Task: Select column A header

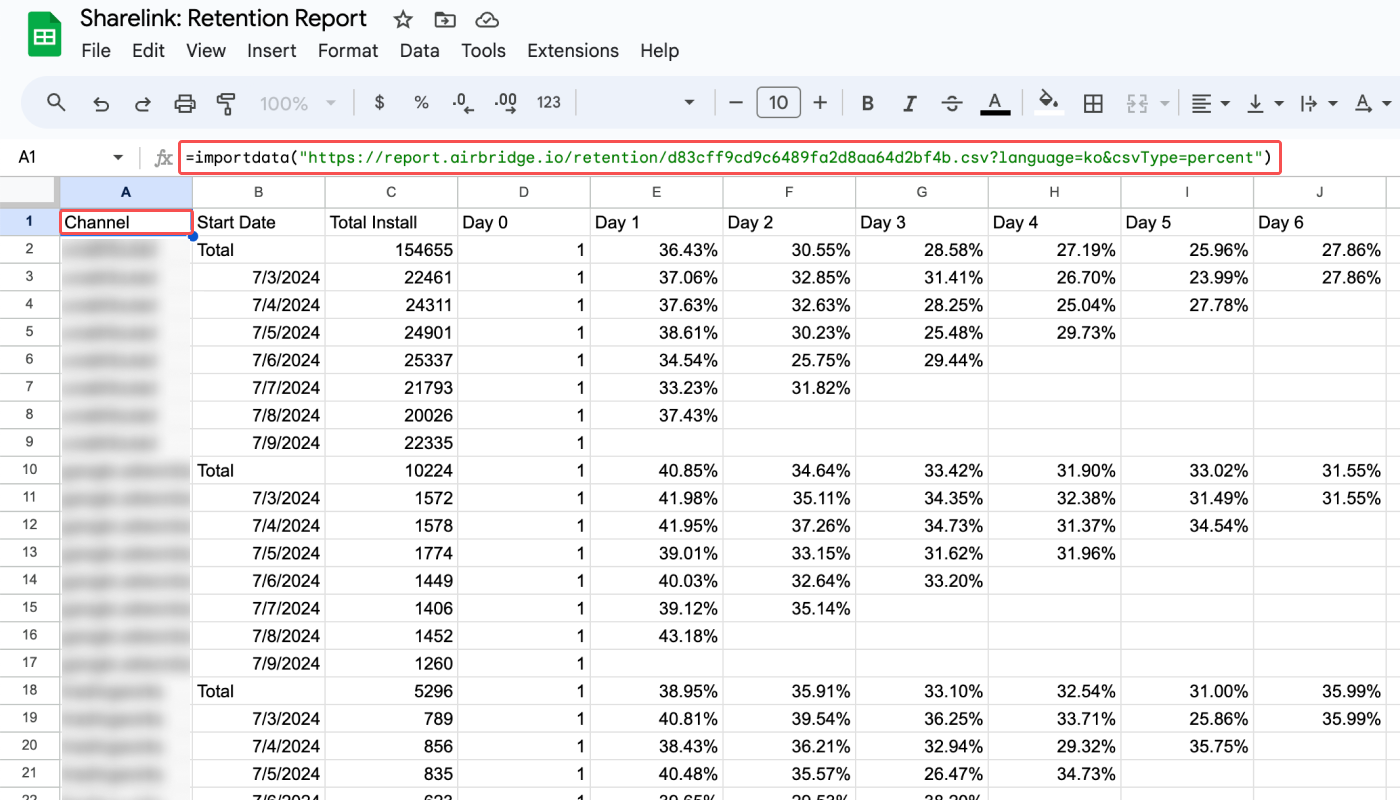Action: (126, 192)
